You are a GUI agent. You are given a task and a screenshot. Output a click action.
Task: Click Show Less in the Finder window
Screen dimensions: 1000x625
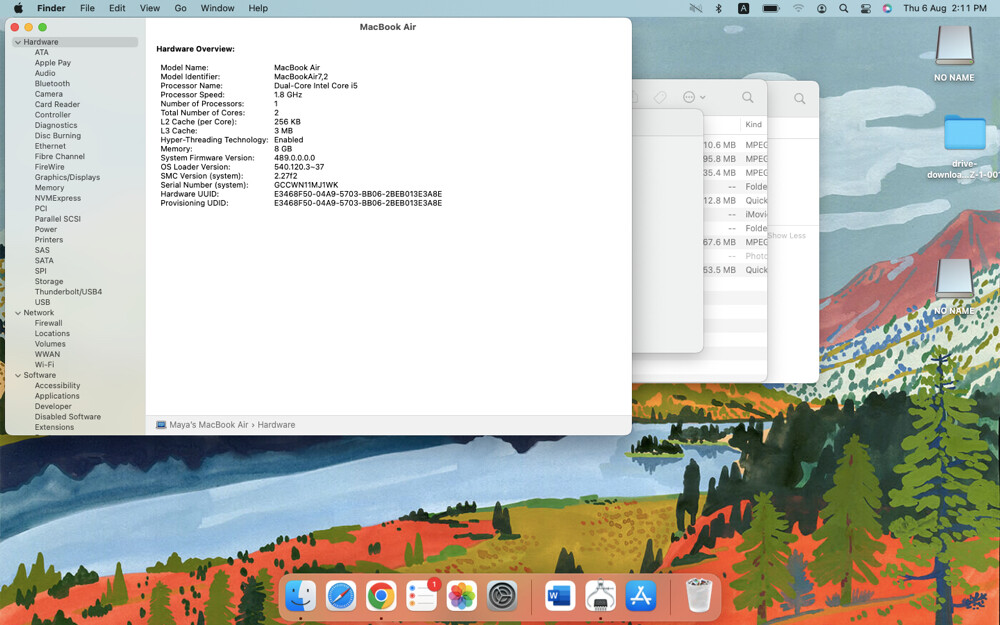786,235
